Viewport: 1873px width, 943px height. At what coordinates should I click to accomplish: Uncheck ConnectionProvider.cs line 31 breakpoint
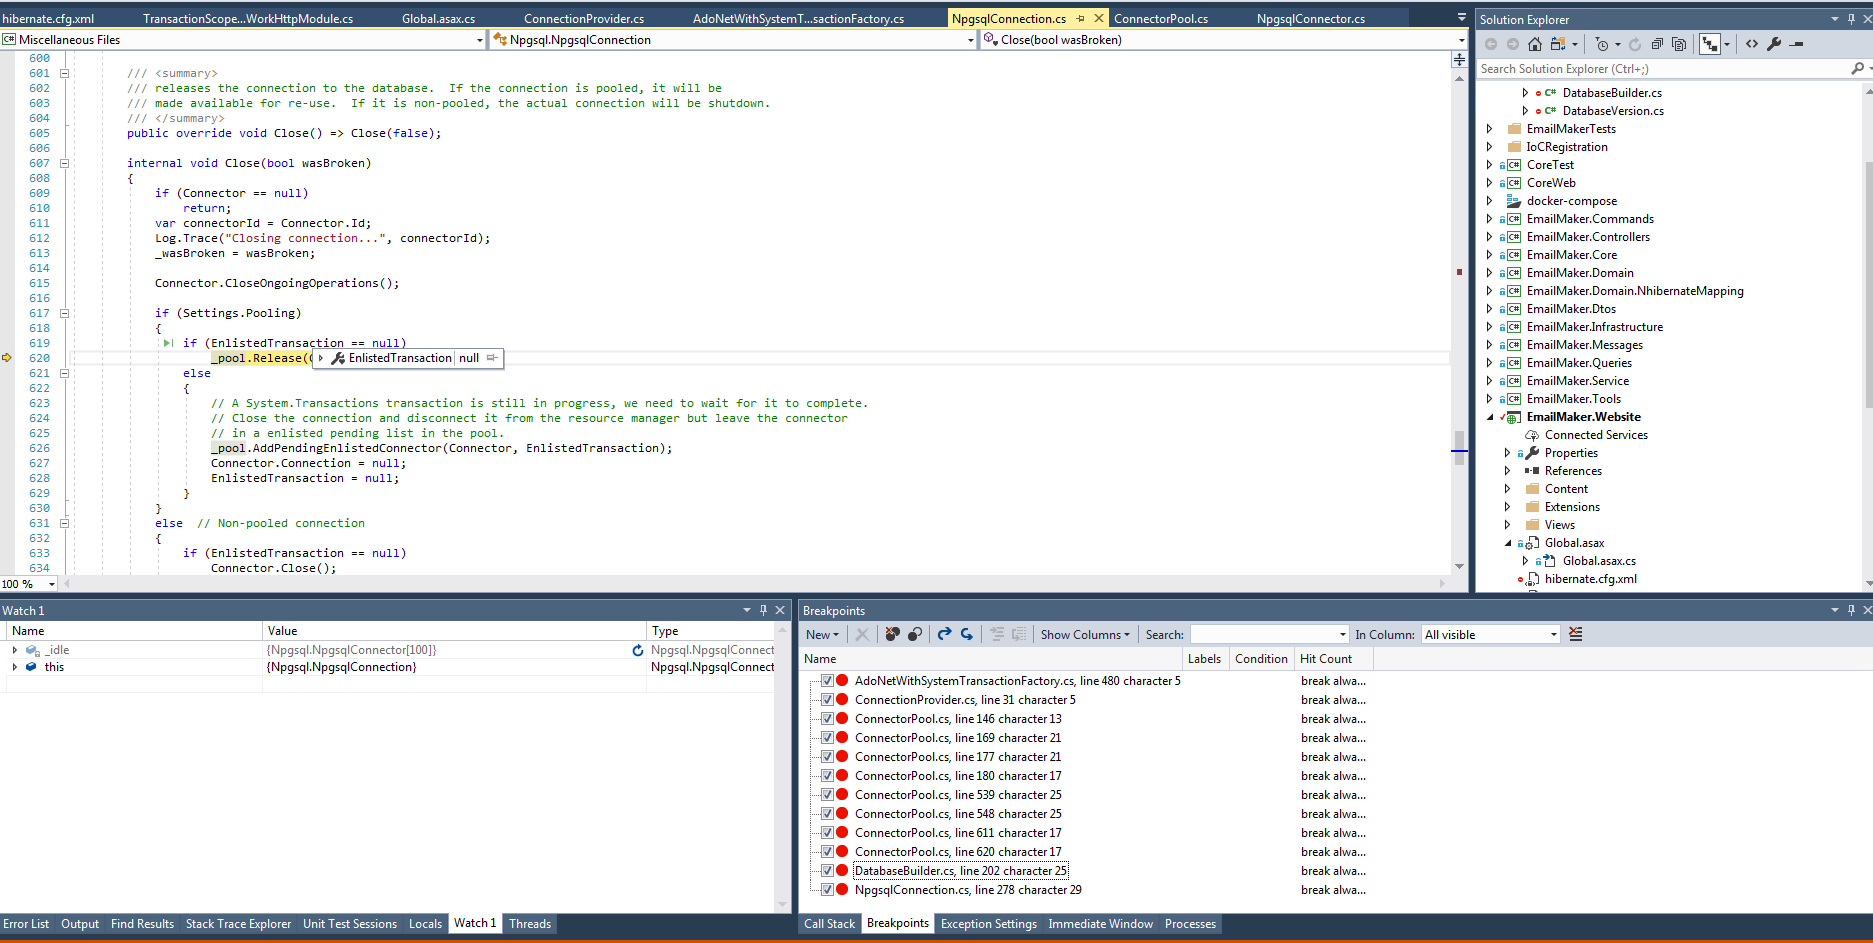click(827, 700)
